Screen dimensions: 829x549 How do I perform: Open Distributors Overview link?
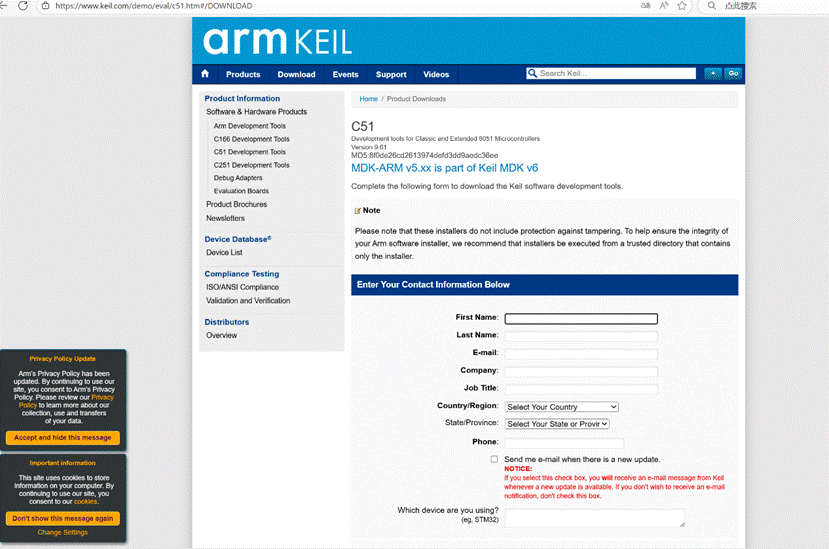222,335
